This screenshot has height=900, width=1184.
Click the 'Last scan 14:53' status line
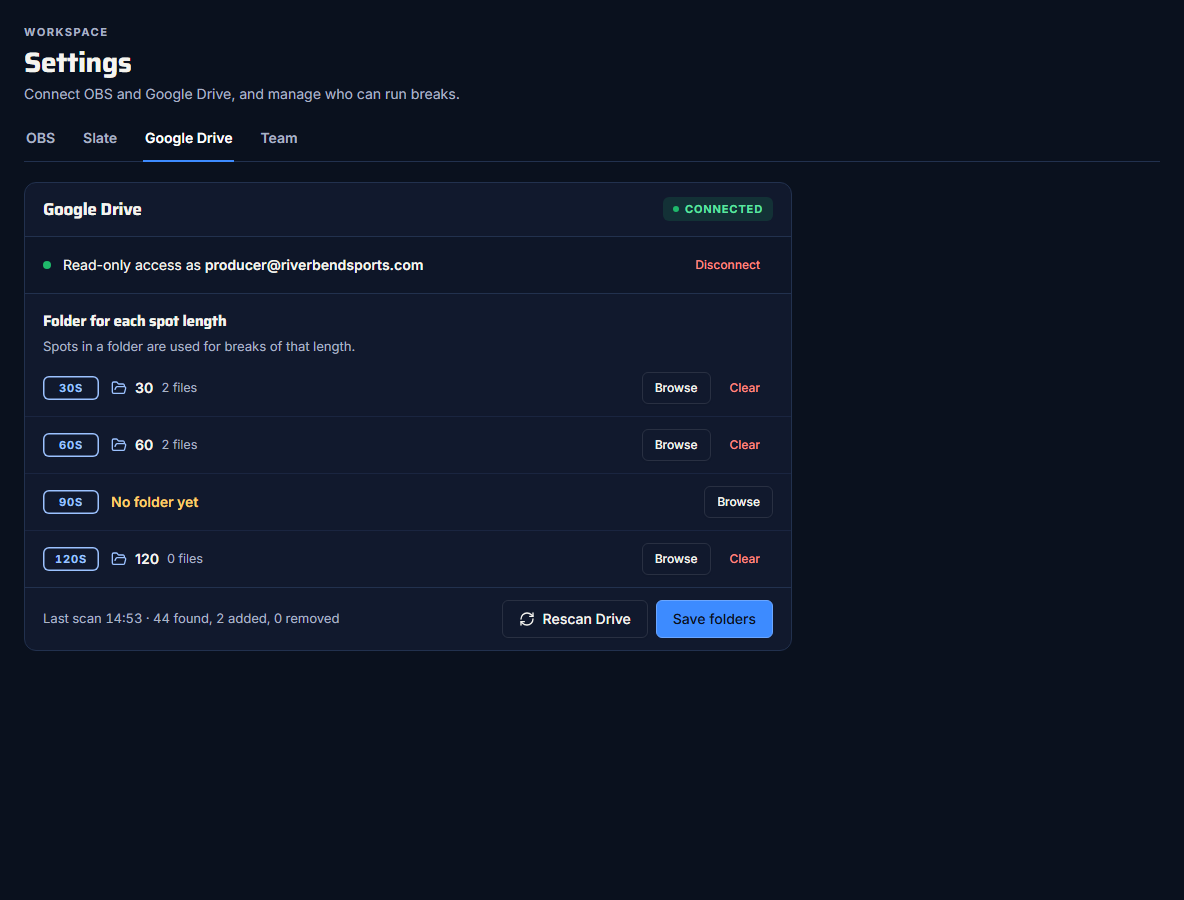pos(191,618)
